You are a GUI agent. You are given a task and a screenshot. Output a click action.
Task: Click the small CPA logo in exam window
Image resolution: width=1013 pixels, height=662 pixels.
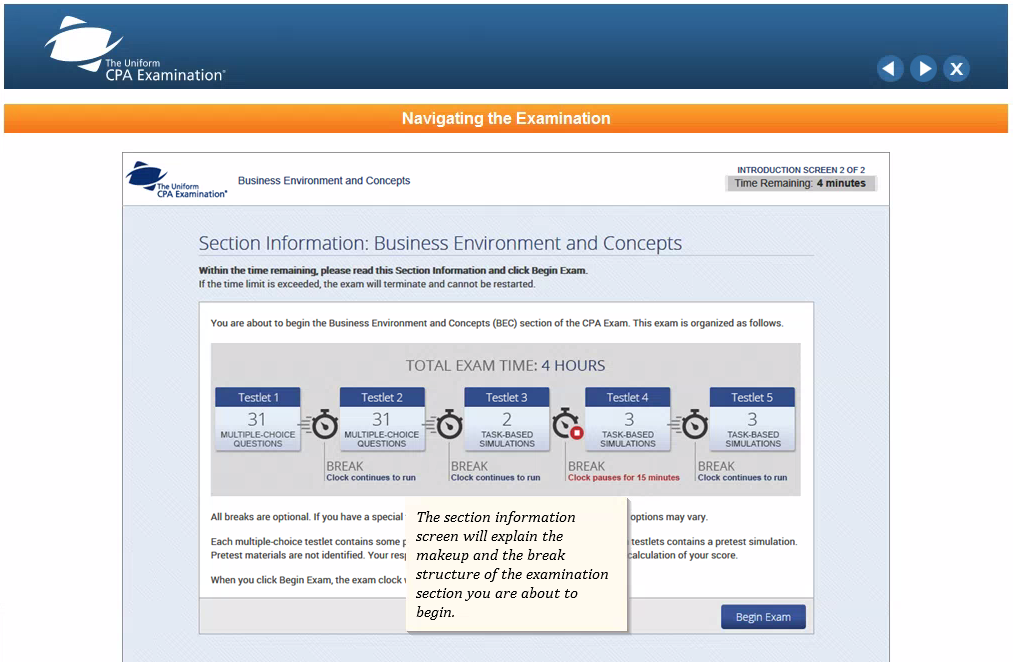(x=176, y=180)
